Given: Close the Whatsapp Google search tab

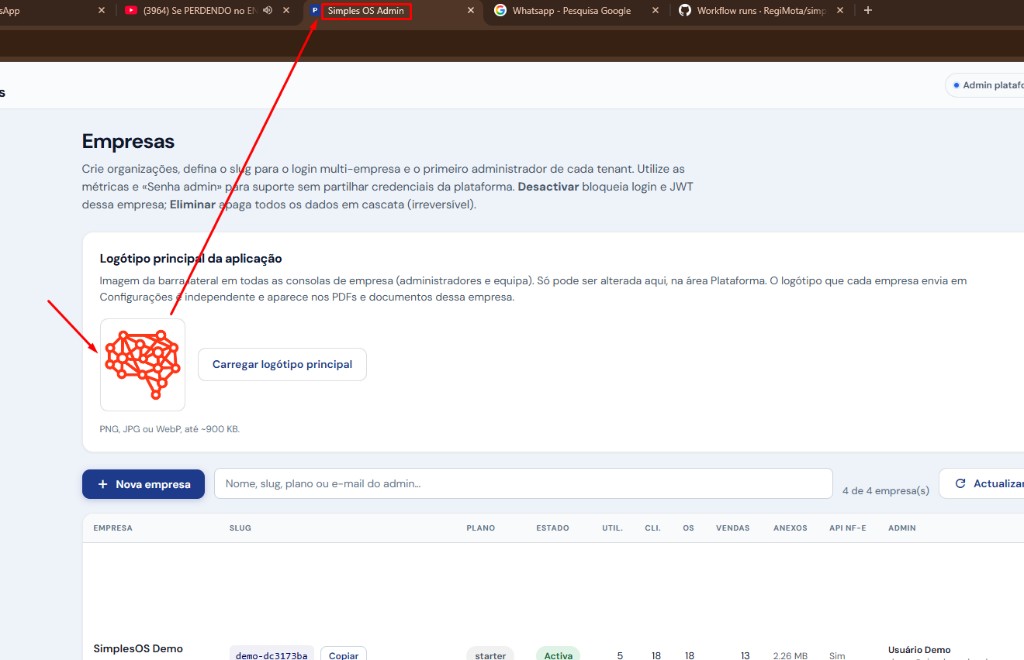Looking at the screenshot, I should click(655, 10).
